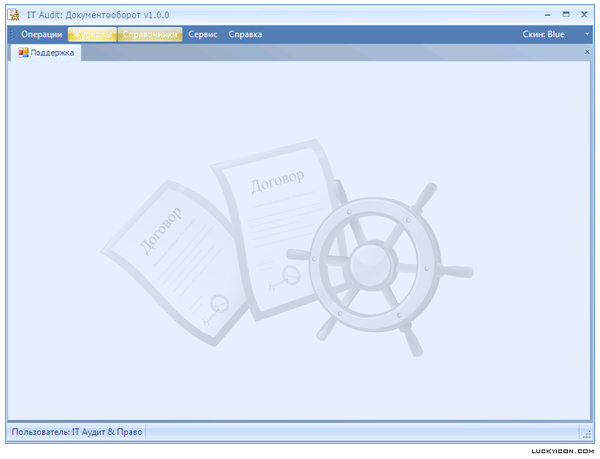Minimize the IT Audit window
The image size is (600, 459).
549,14
